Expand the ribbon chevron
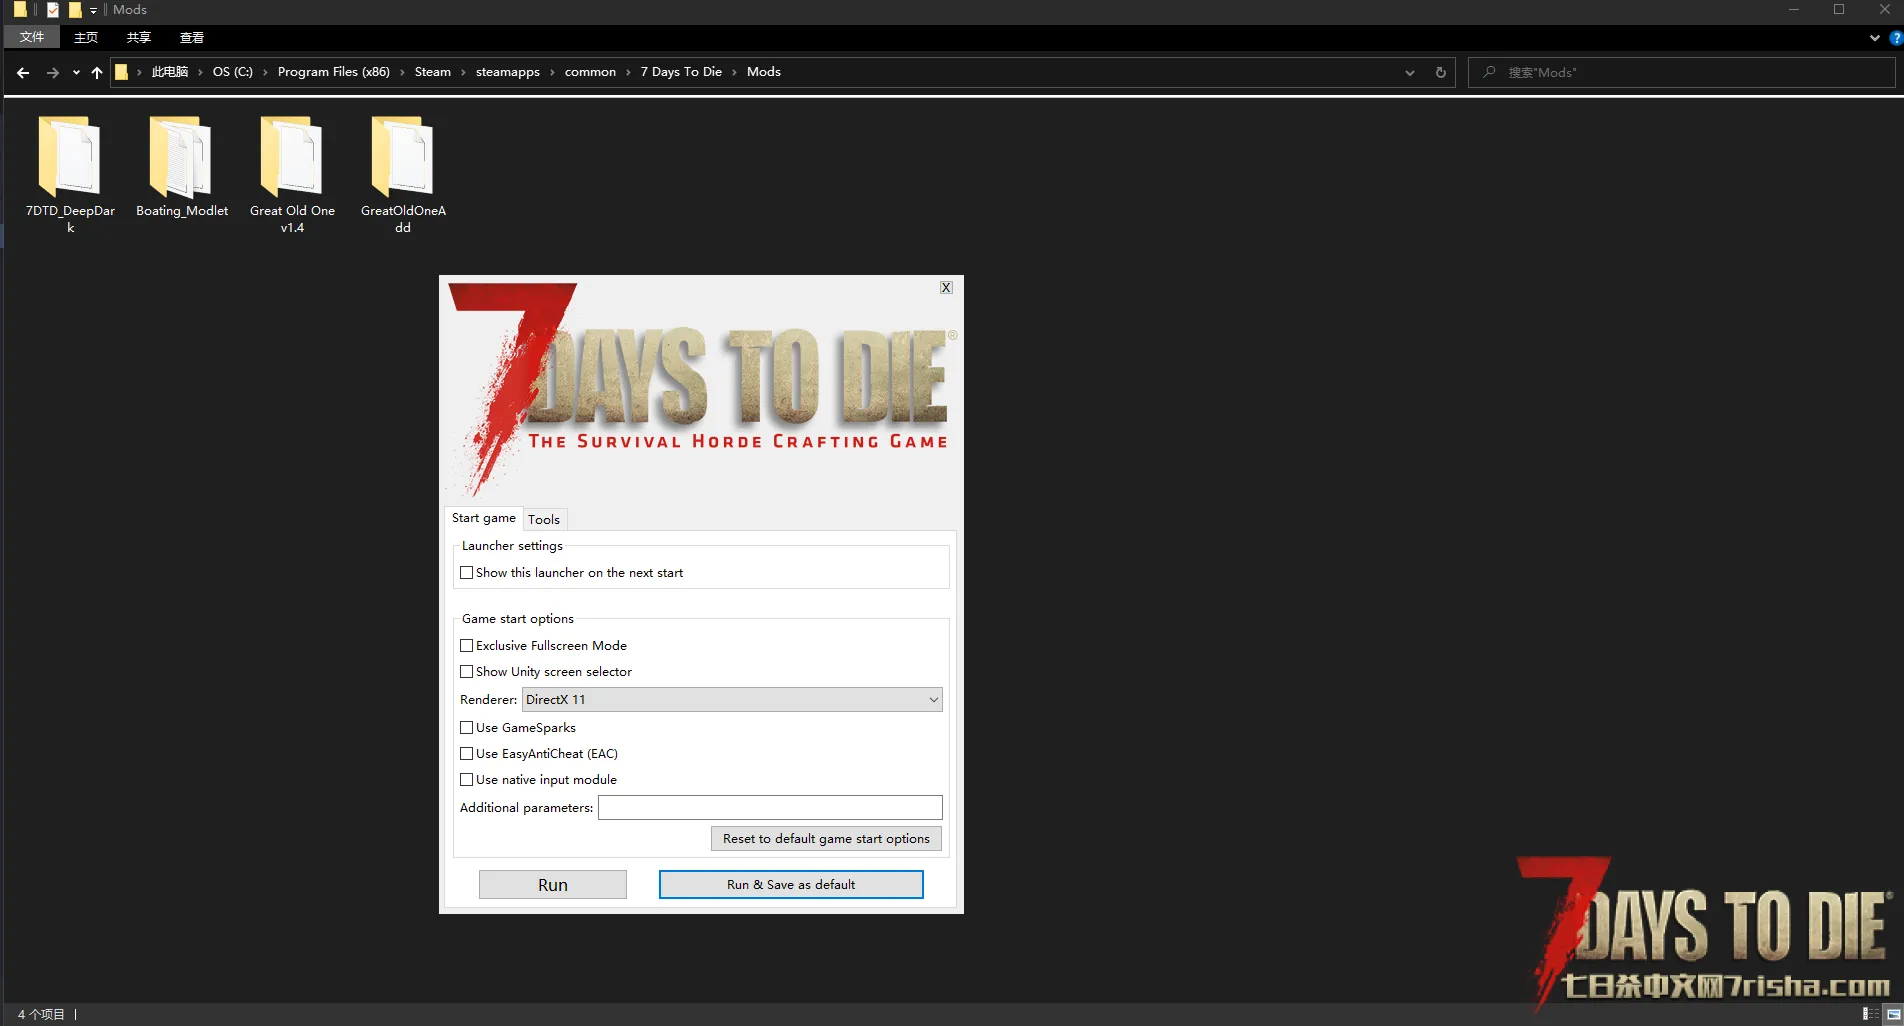The image size is (1904, 1026). coord(1874,38)
